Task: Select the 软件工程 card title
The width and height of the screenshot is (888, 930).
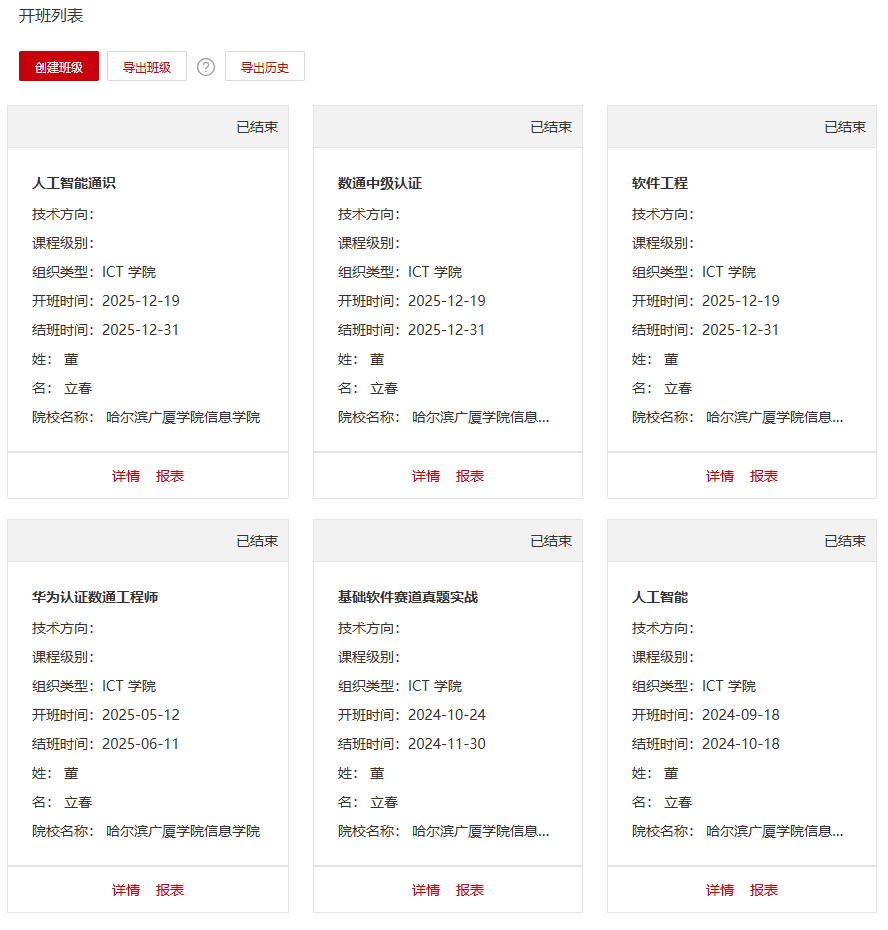Action: pos(660,184)
